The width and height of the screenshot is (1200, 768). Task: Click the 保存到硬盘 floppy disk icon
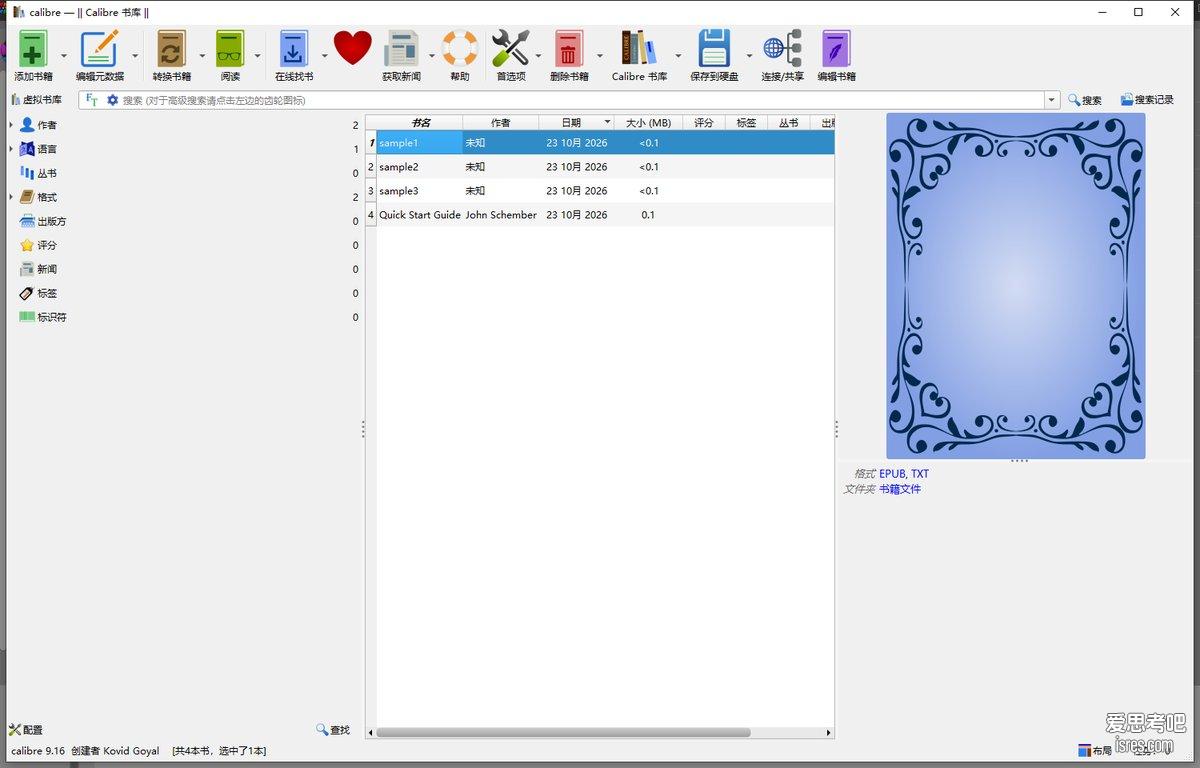click(x=714, y=49)
